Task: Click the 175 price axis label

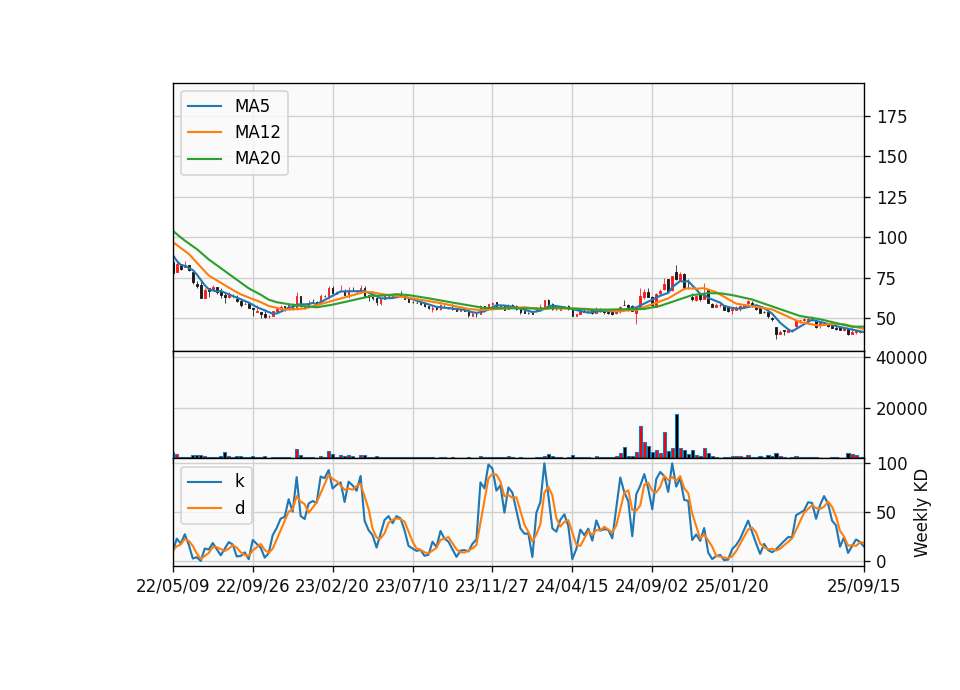Action: click(x=892, y=117)
